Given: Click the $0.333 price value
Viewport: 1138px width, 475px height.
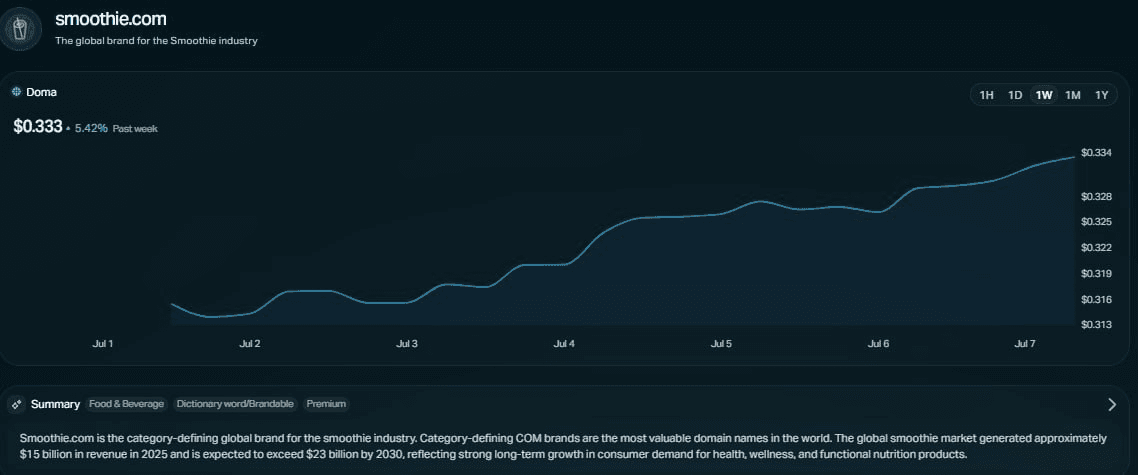Looking at the screenshot, I should (x=38, y=126).
